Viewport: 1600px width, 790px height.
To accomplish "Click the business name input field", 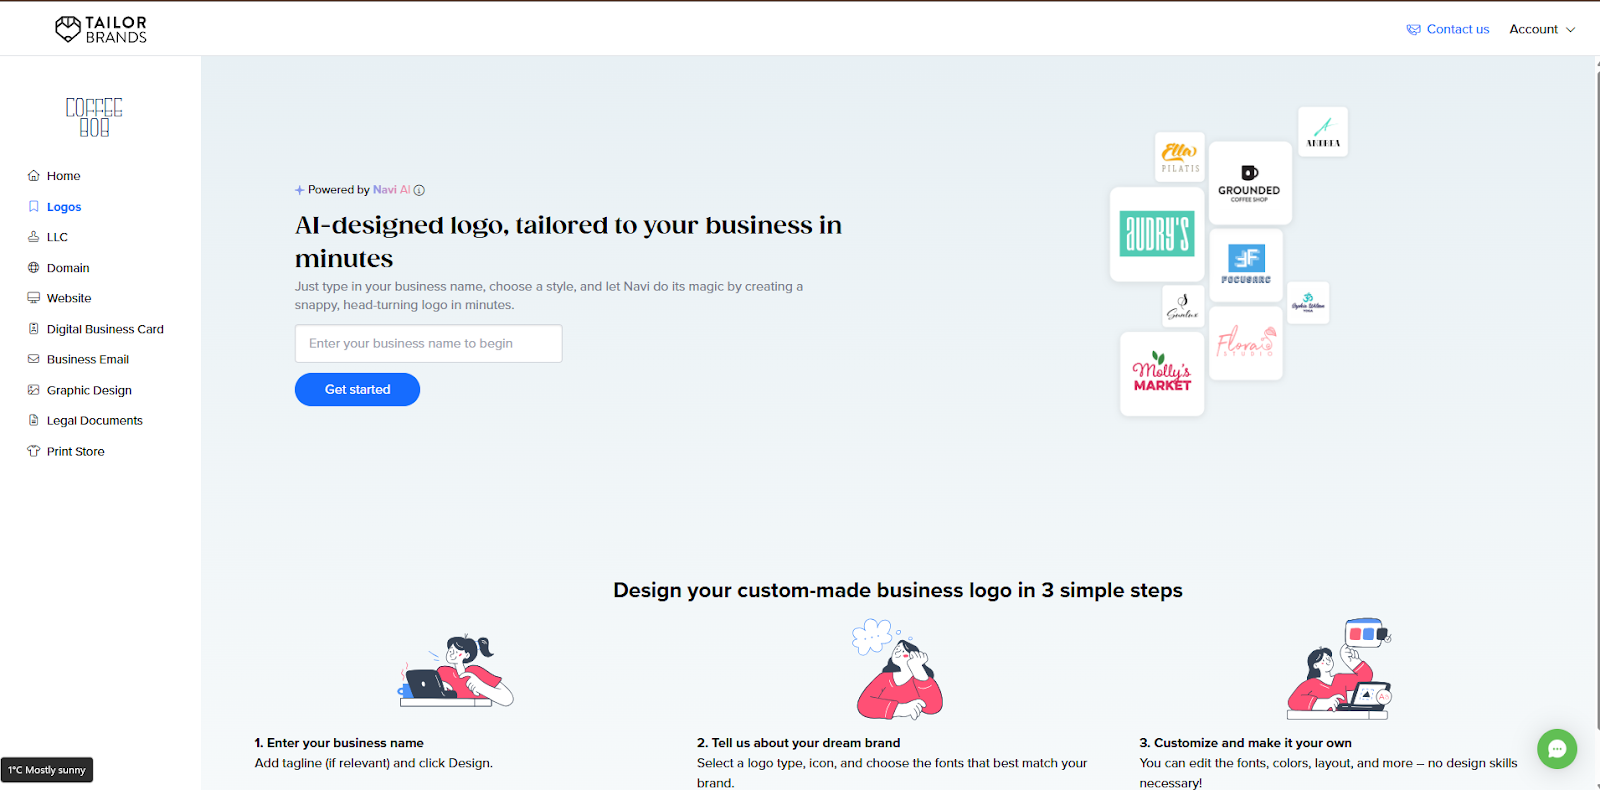I will (428, 343).
